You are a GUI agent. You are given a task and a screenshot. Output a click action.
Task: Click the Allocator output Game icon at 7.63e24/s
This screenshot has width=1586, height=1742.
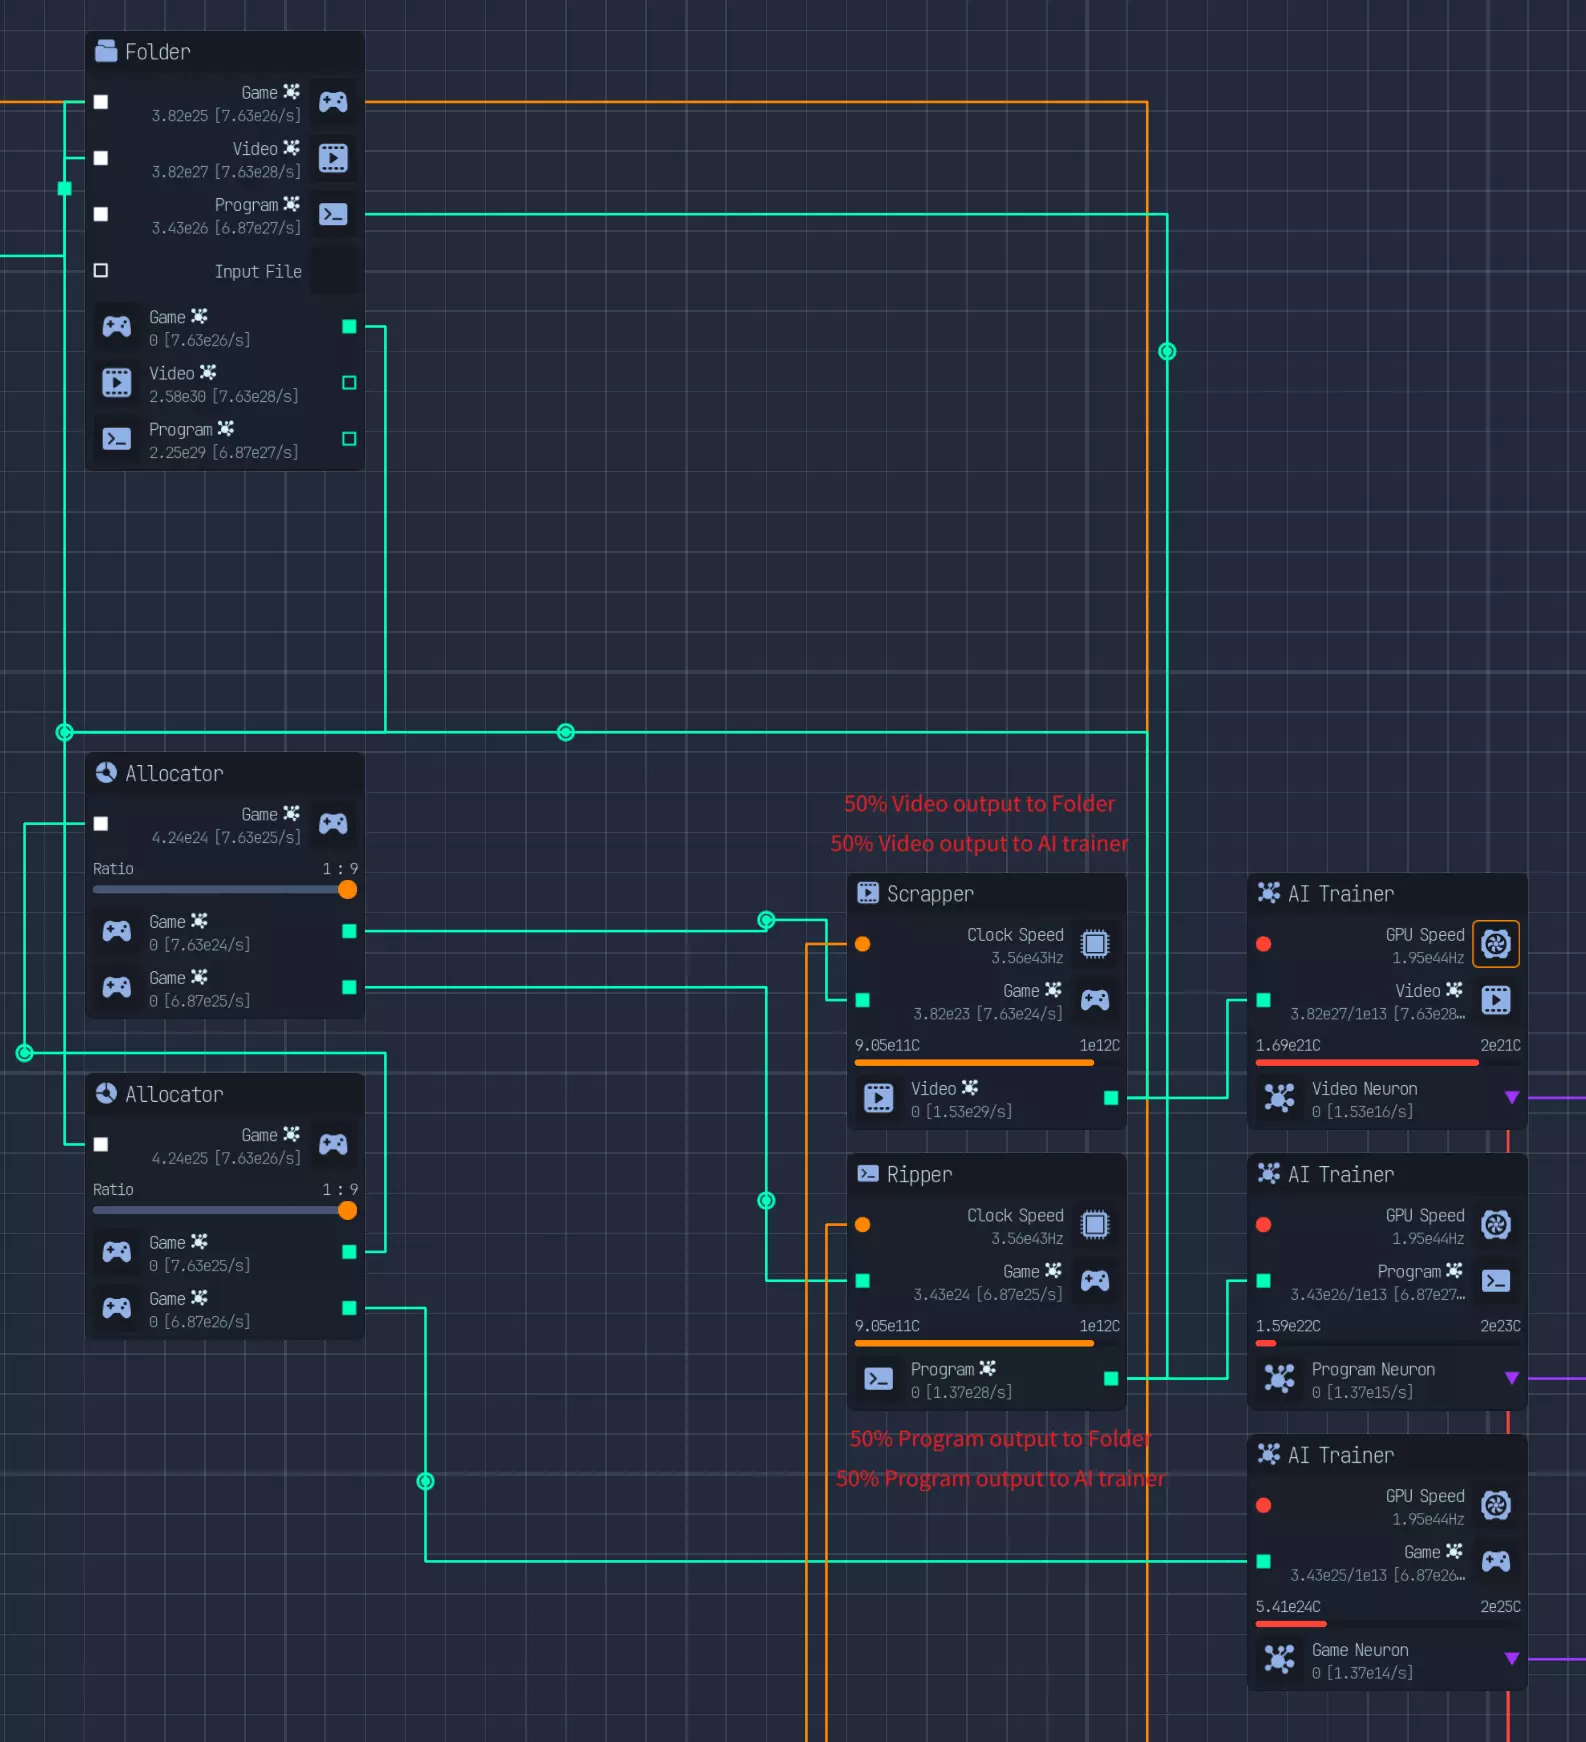click(117, 931)
